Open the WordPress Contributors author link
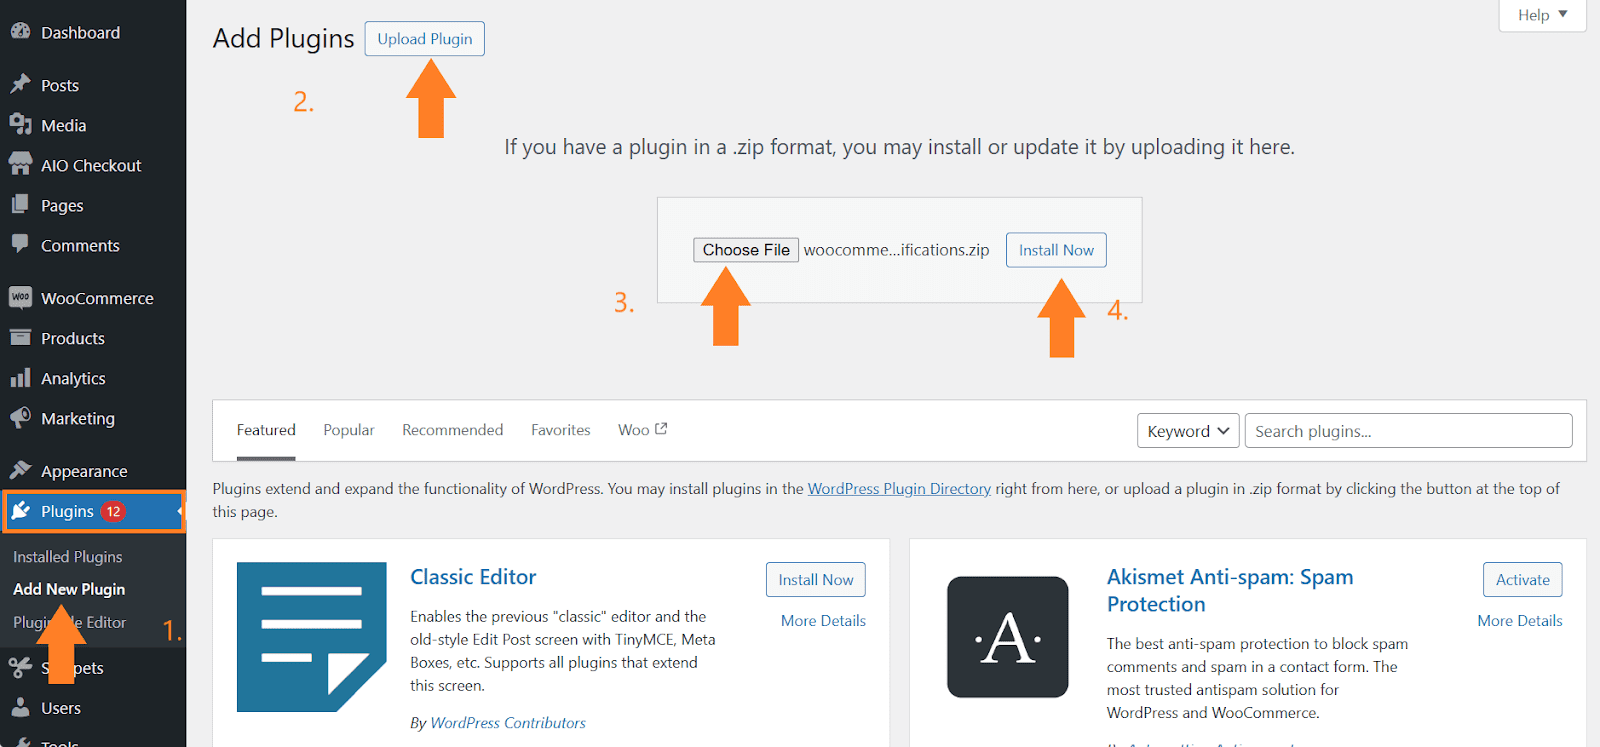1600x747 pixels. coord(508,723)
